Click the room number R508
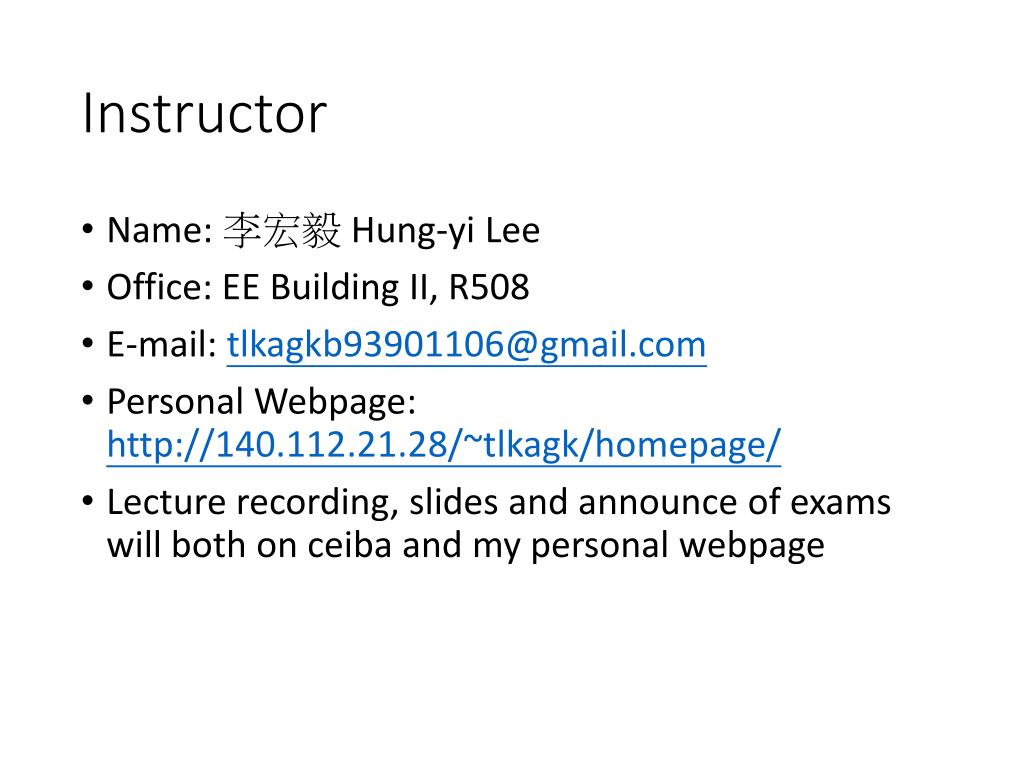This screenshot has width=1024, height=768. coord(488,288)
